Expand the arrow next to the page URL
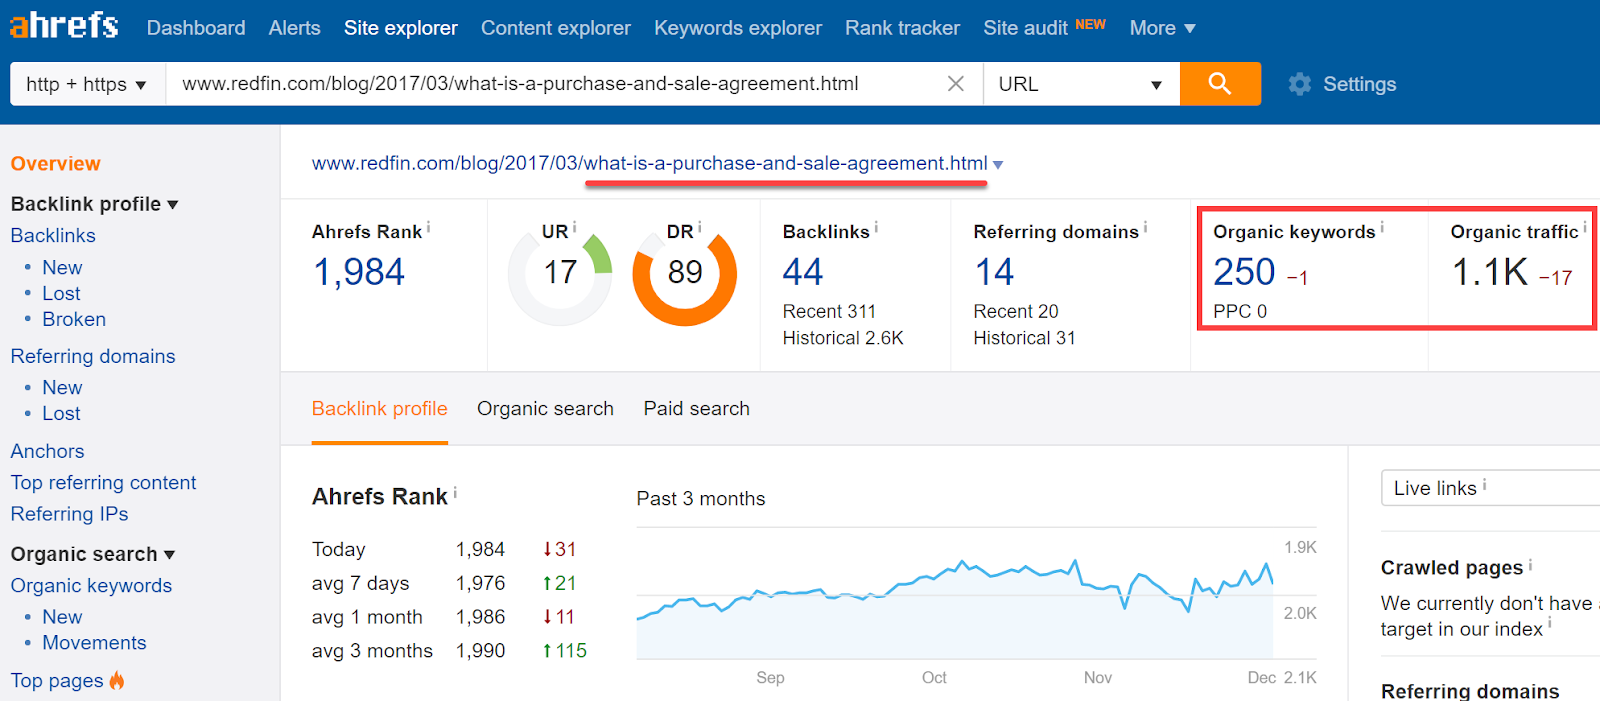 tap(998, 165)
